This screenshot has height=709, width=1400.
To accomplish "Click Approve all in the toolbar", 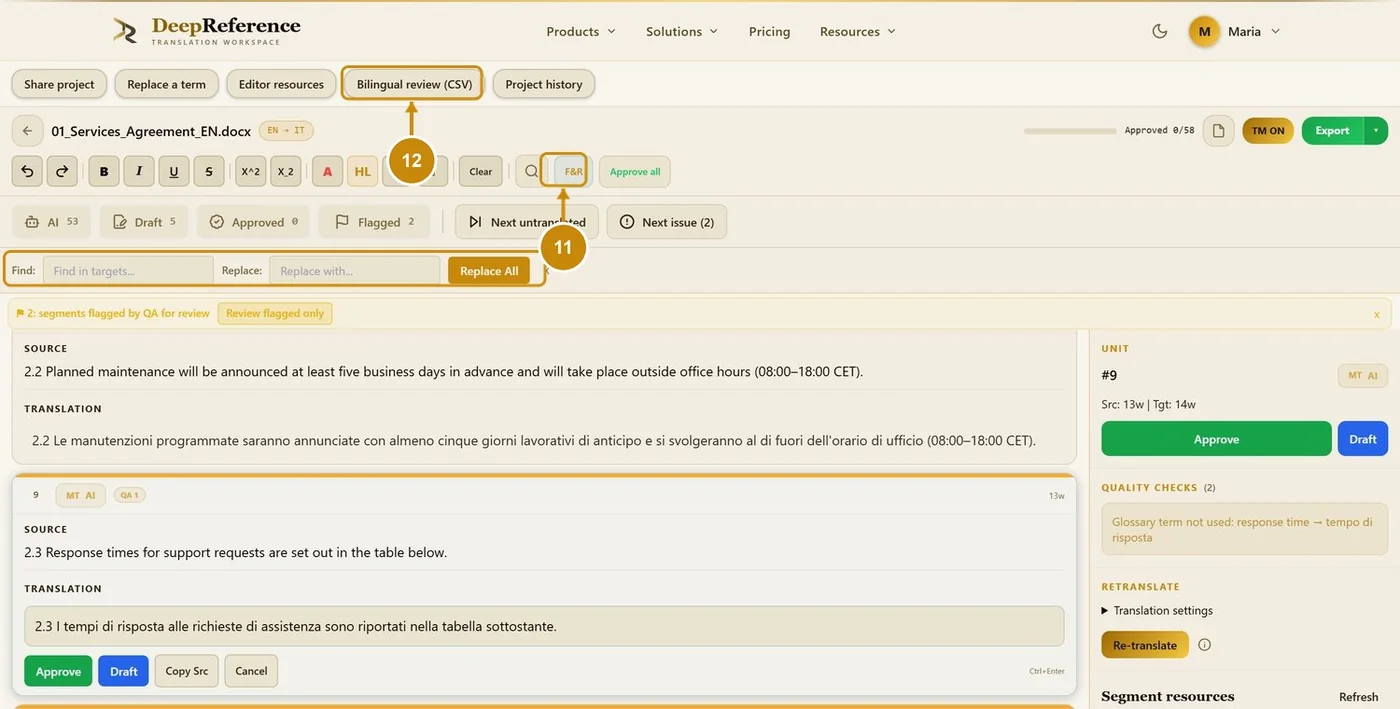I will coord(635,171).
